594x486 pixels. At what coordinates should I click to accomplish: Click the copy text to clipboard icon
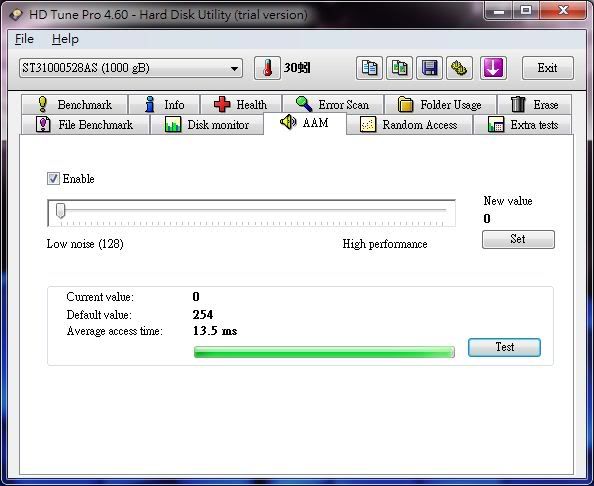click(x=369, y=68)
